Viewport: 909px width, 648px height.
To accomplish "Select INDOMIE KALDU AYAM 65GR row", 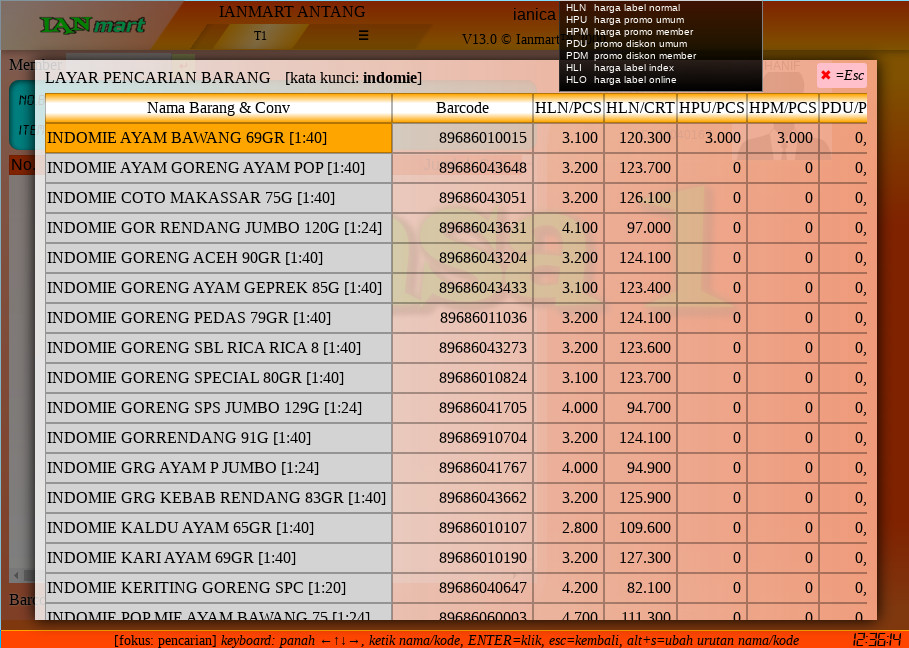I will point(218,528).
